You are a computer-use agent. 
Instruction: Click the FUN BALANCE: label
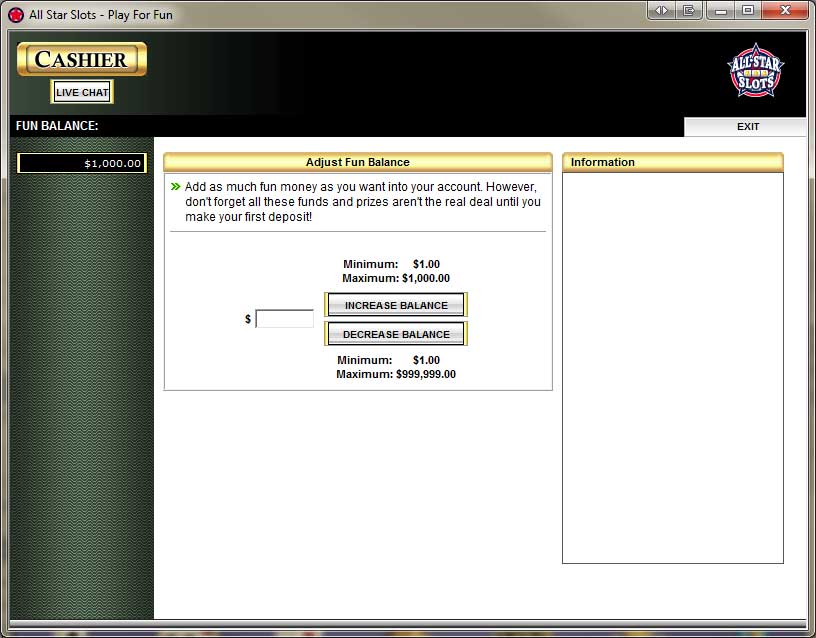57,126
